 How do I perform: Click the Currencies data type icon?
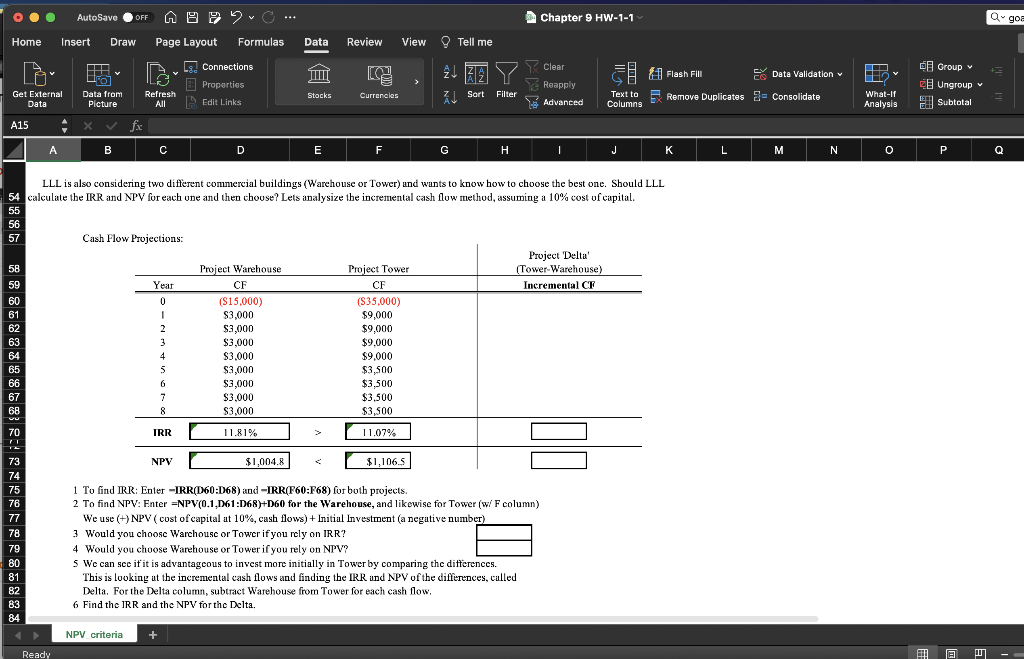pyautogui.click(x=378, y=75)
